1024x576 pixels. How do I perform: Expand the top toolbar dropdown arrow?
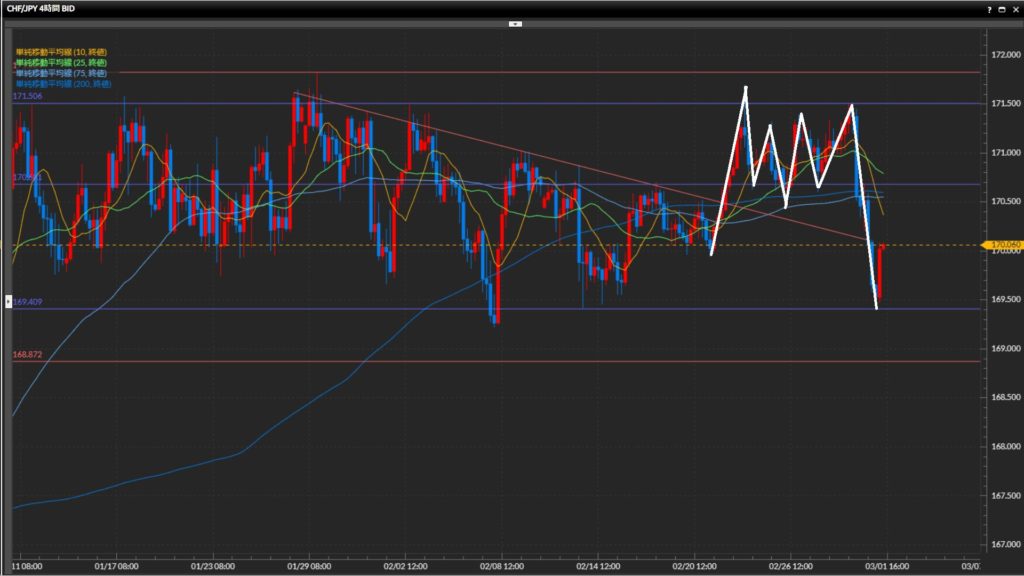514,22
